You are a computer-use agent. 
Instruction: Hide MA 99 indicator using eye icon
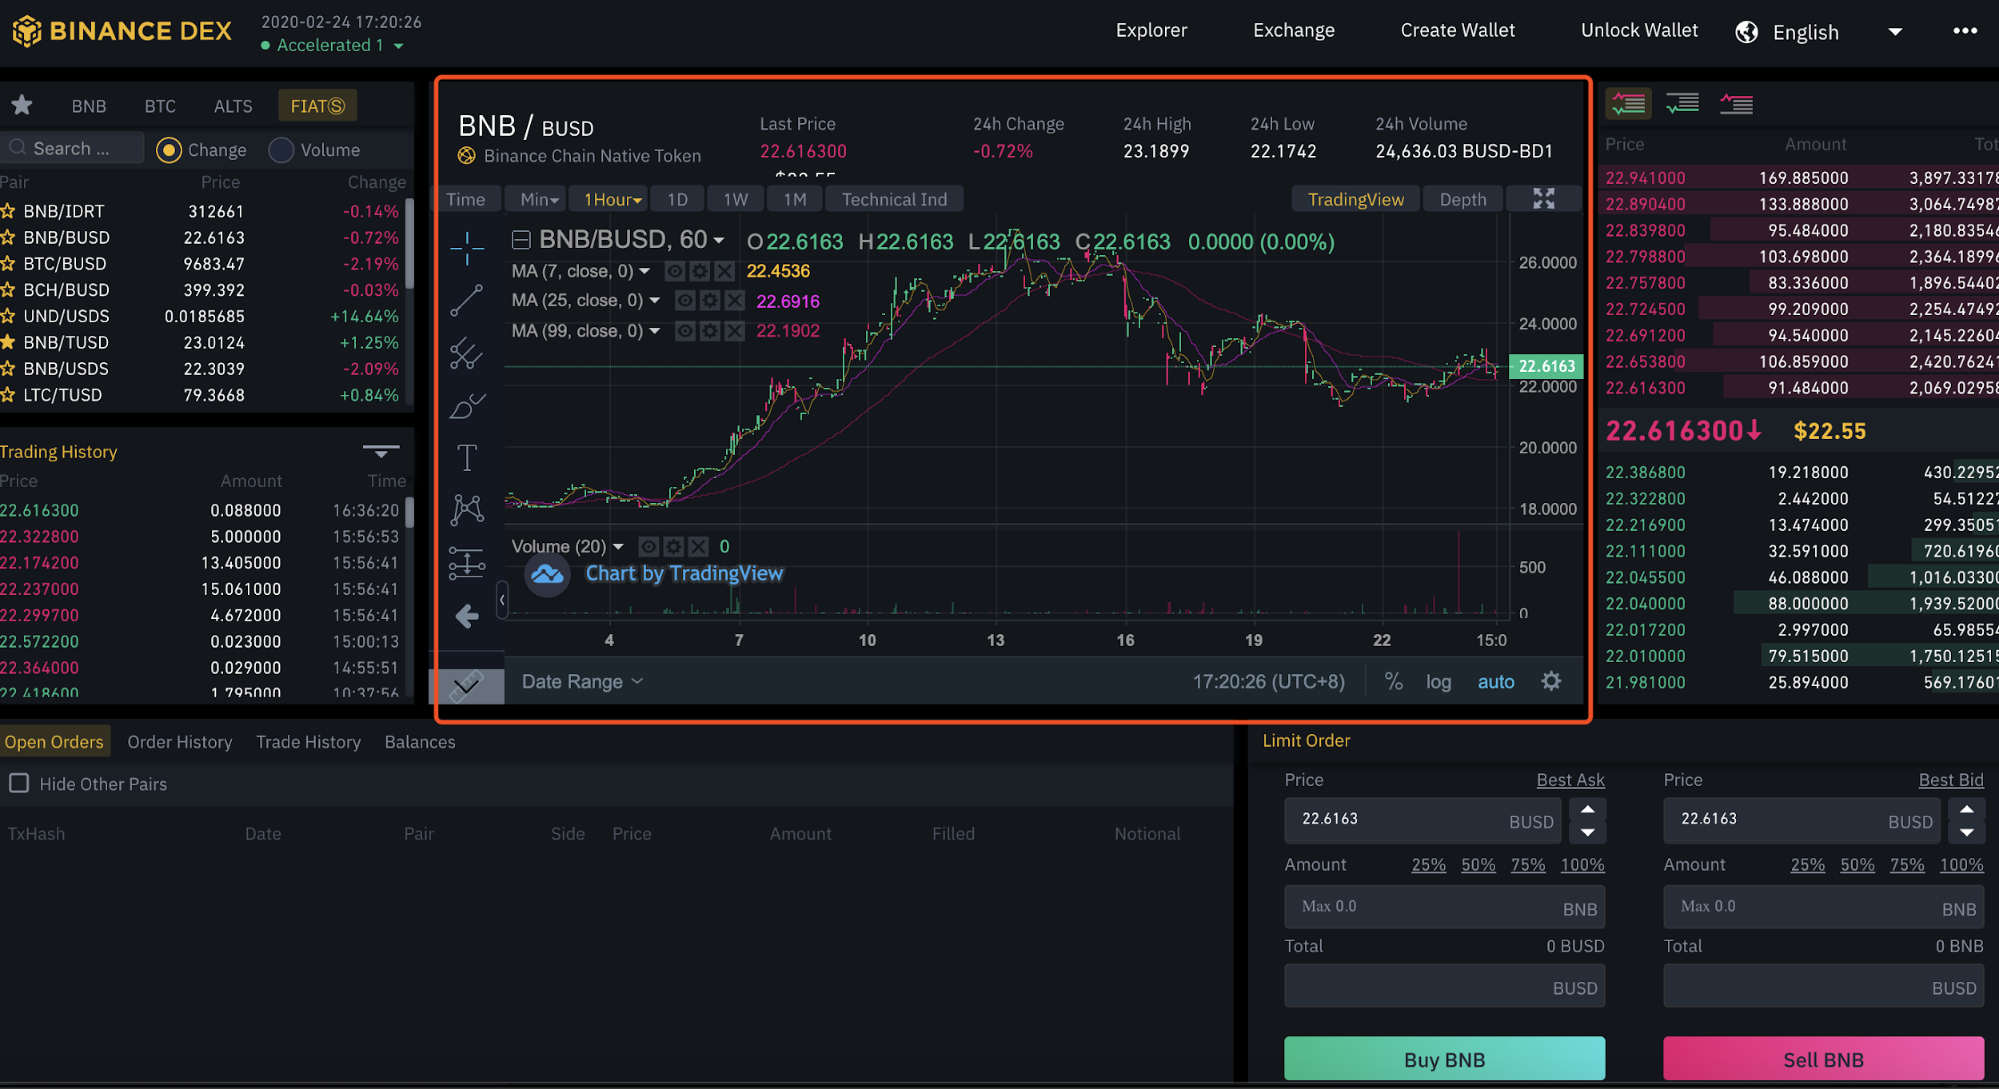point(685,331)
